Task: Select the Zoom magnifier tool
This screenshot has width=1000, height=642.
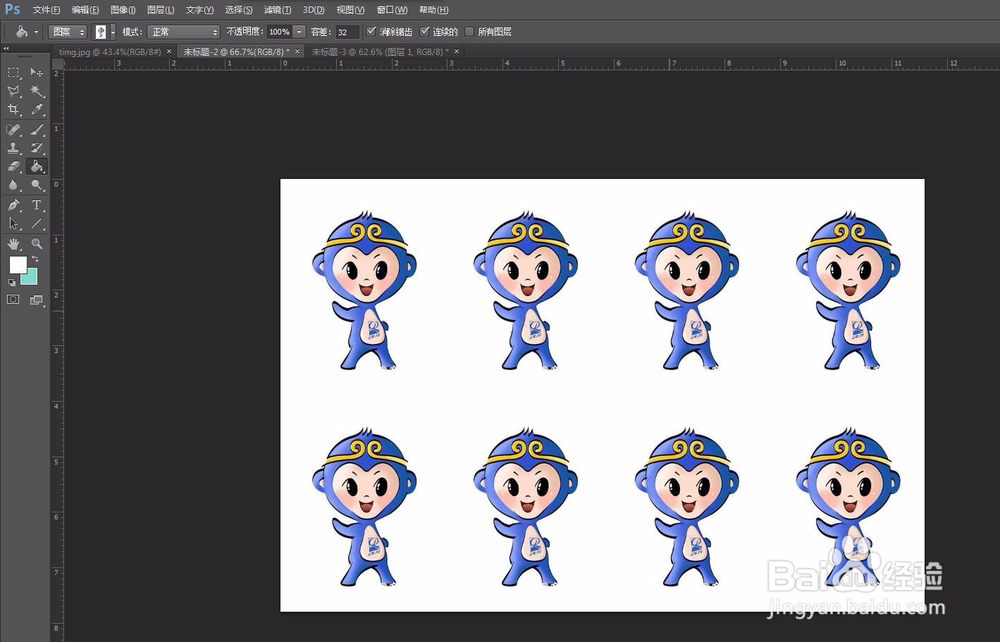Action: (37, 244)
